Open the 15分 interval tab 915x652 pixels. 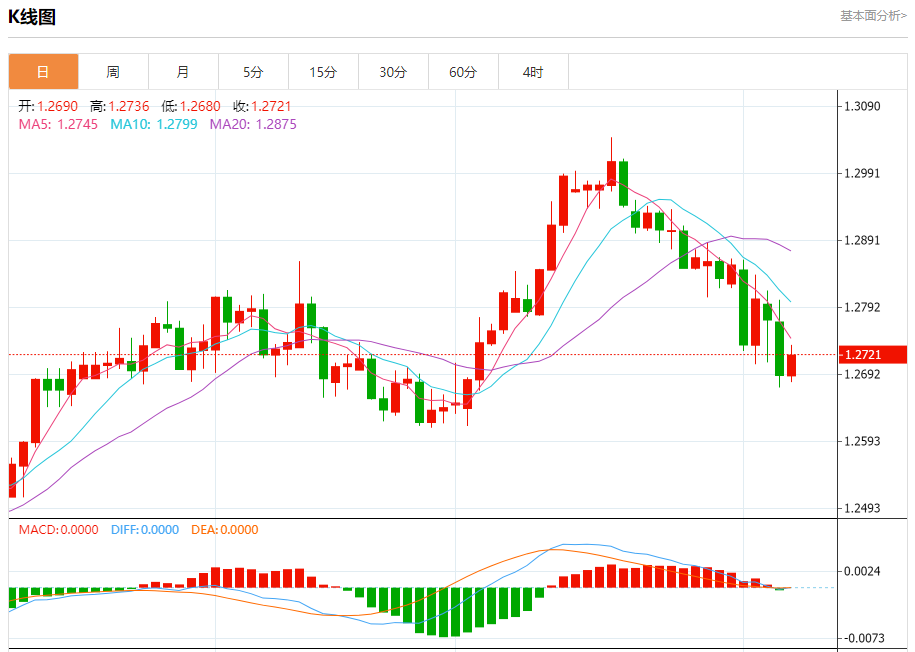[x=323, y=72]
